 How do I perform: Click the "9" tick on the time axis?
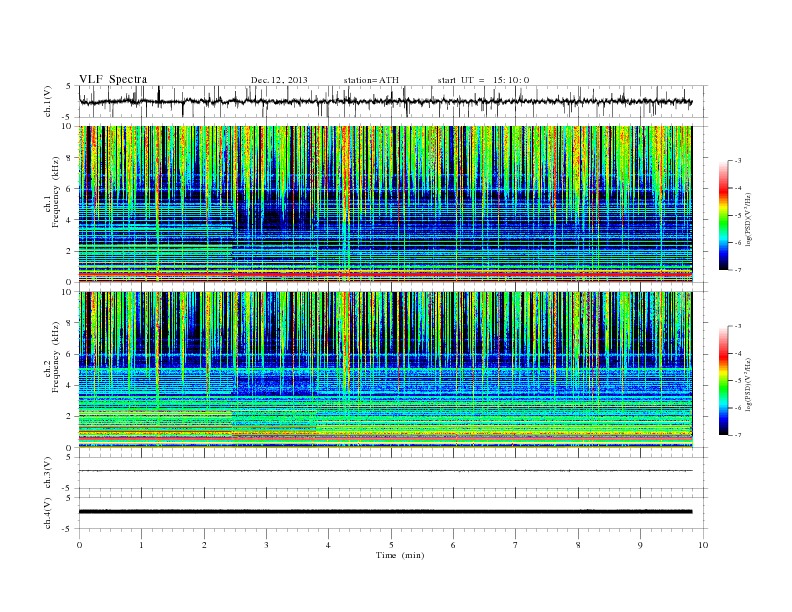(x=640, y=545)
